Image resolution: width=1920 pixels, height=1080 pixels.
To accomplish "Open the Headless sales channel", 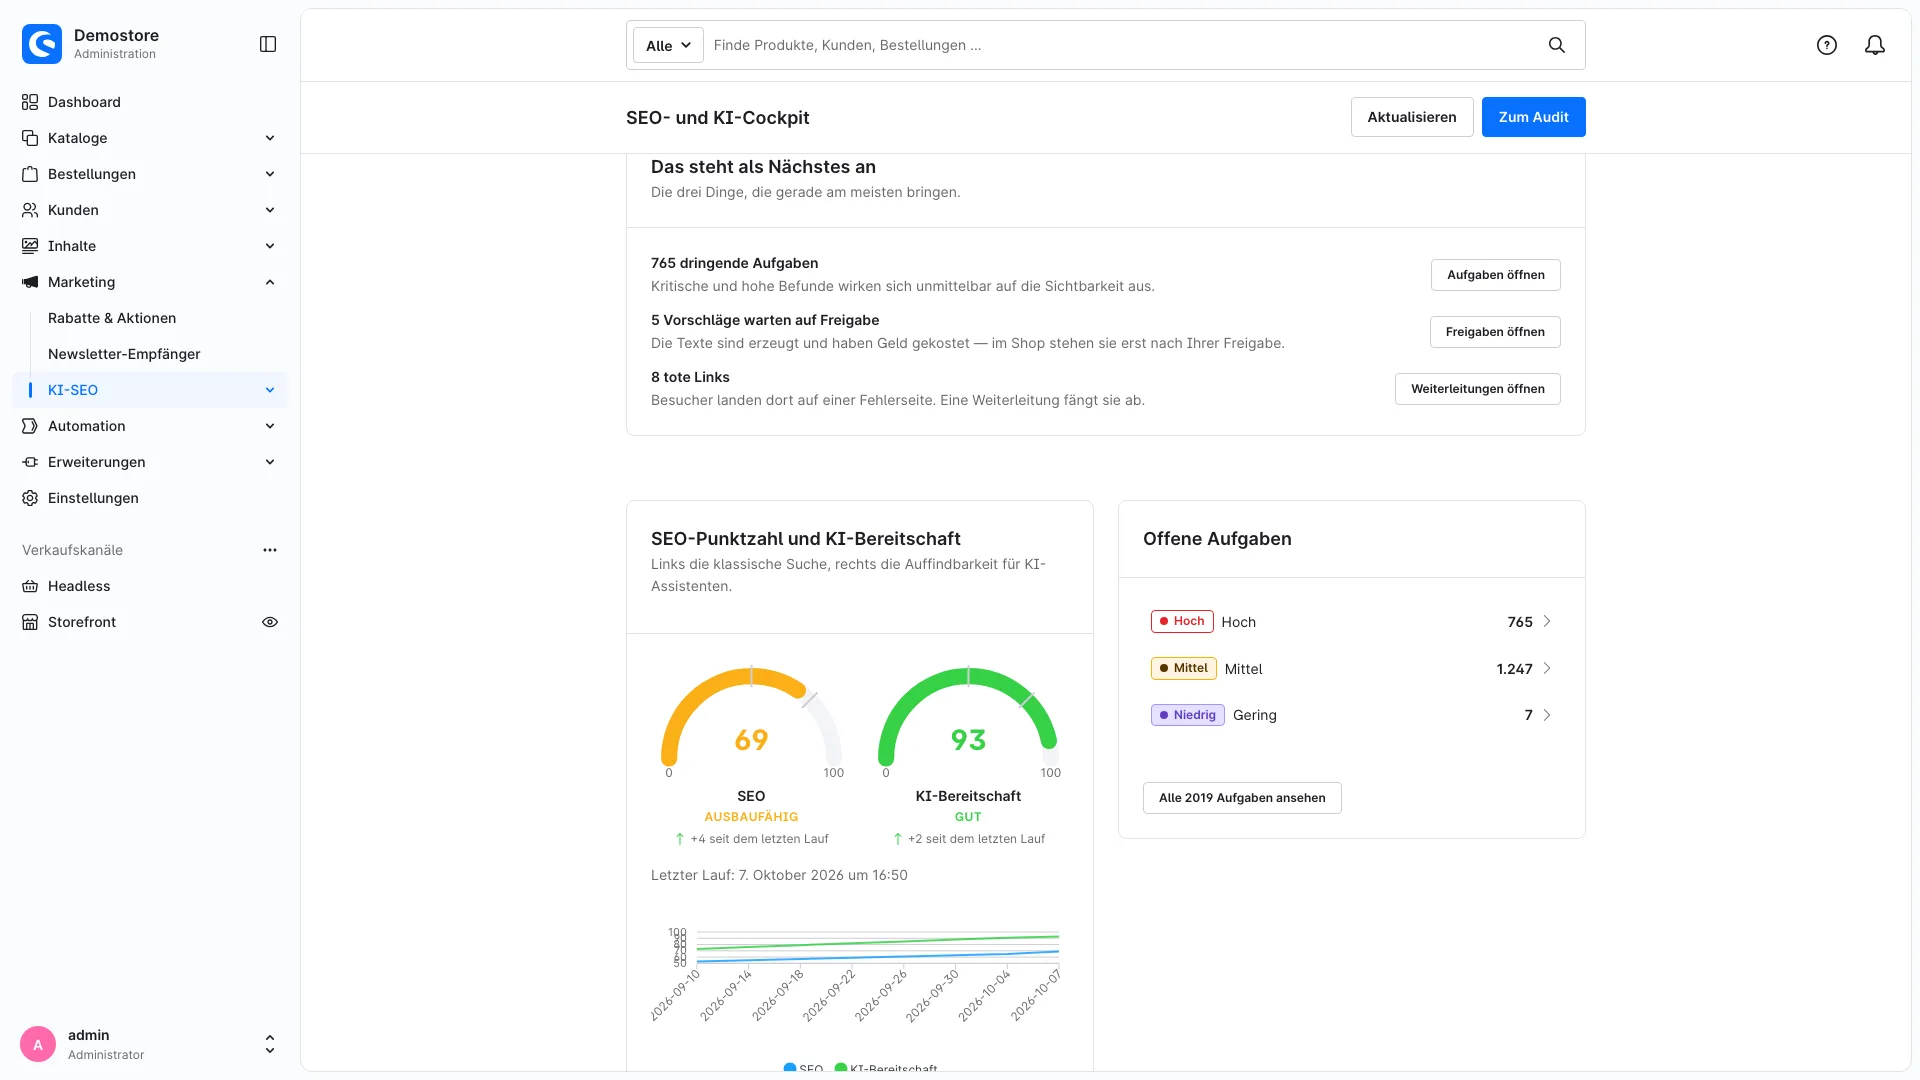I will coord(150,586).
